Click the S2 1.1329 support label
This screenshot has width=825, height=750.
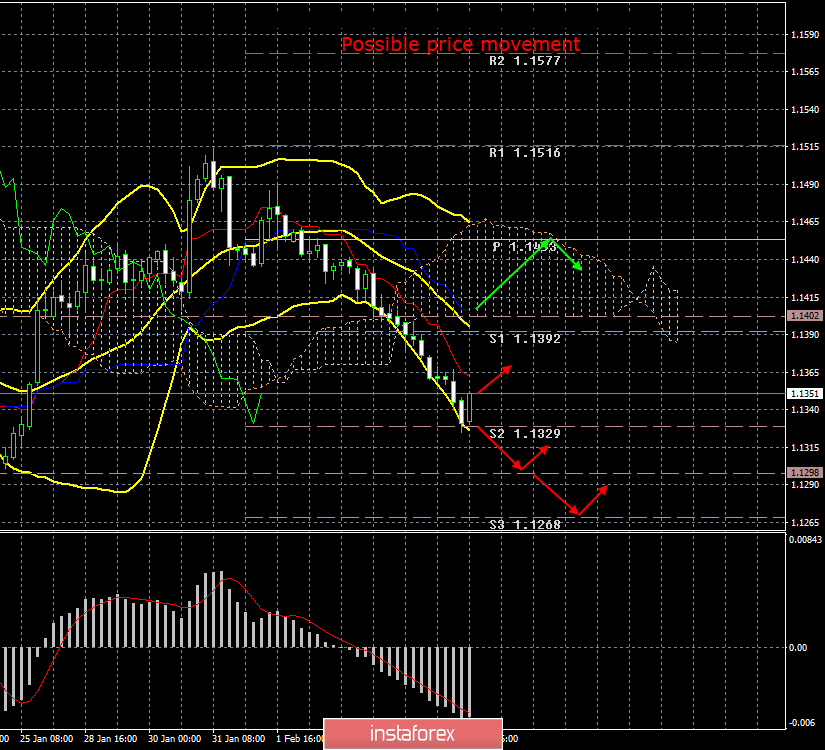coord(525,434)
